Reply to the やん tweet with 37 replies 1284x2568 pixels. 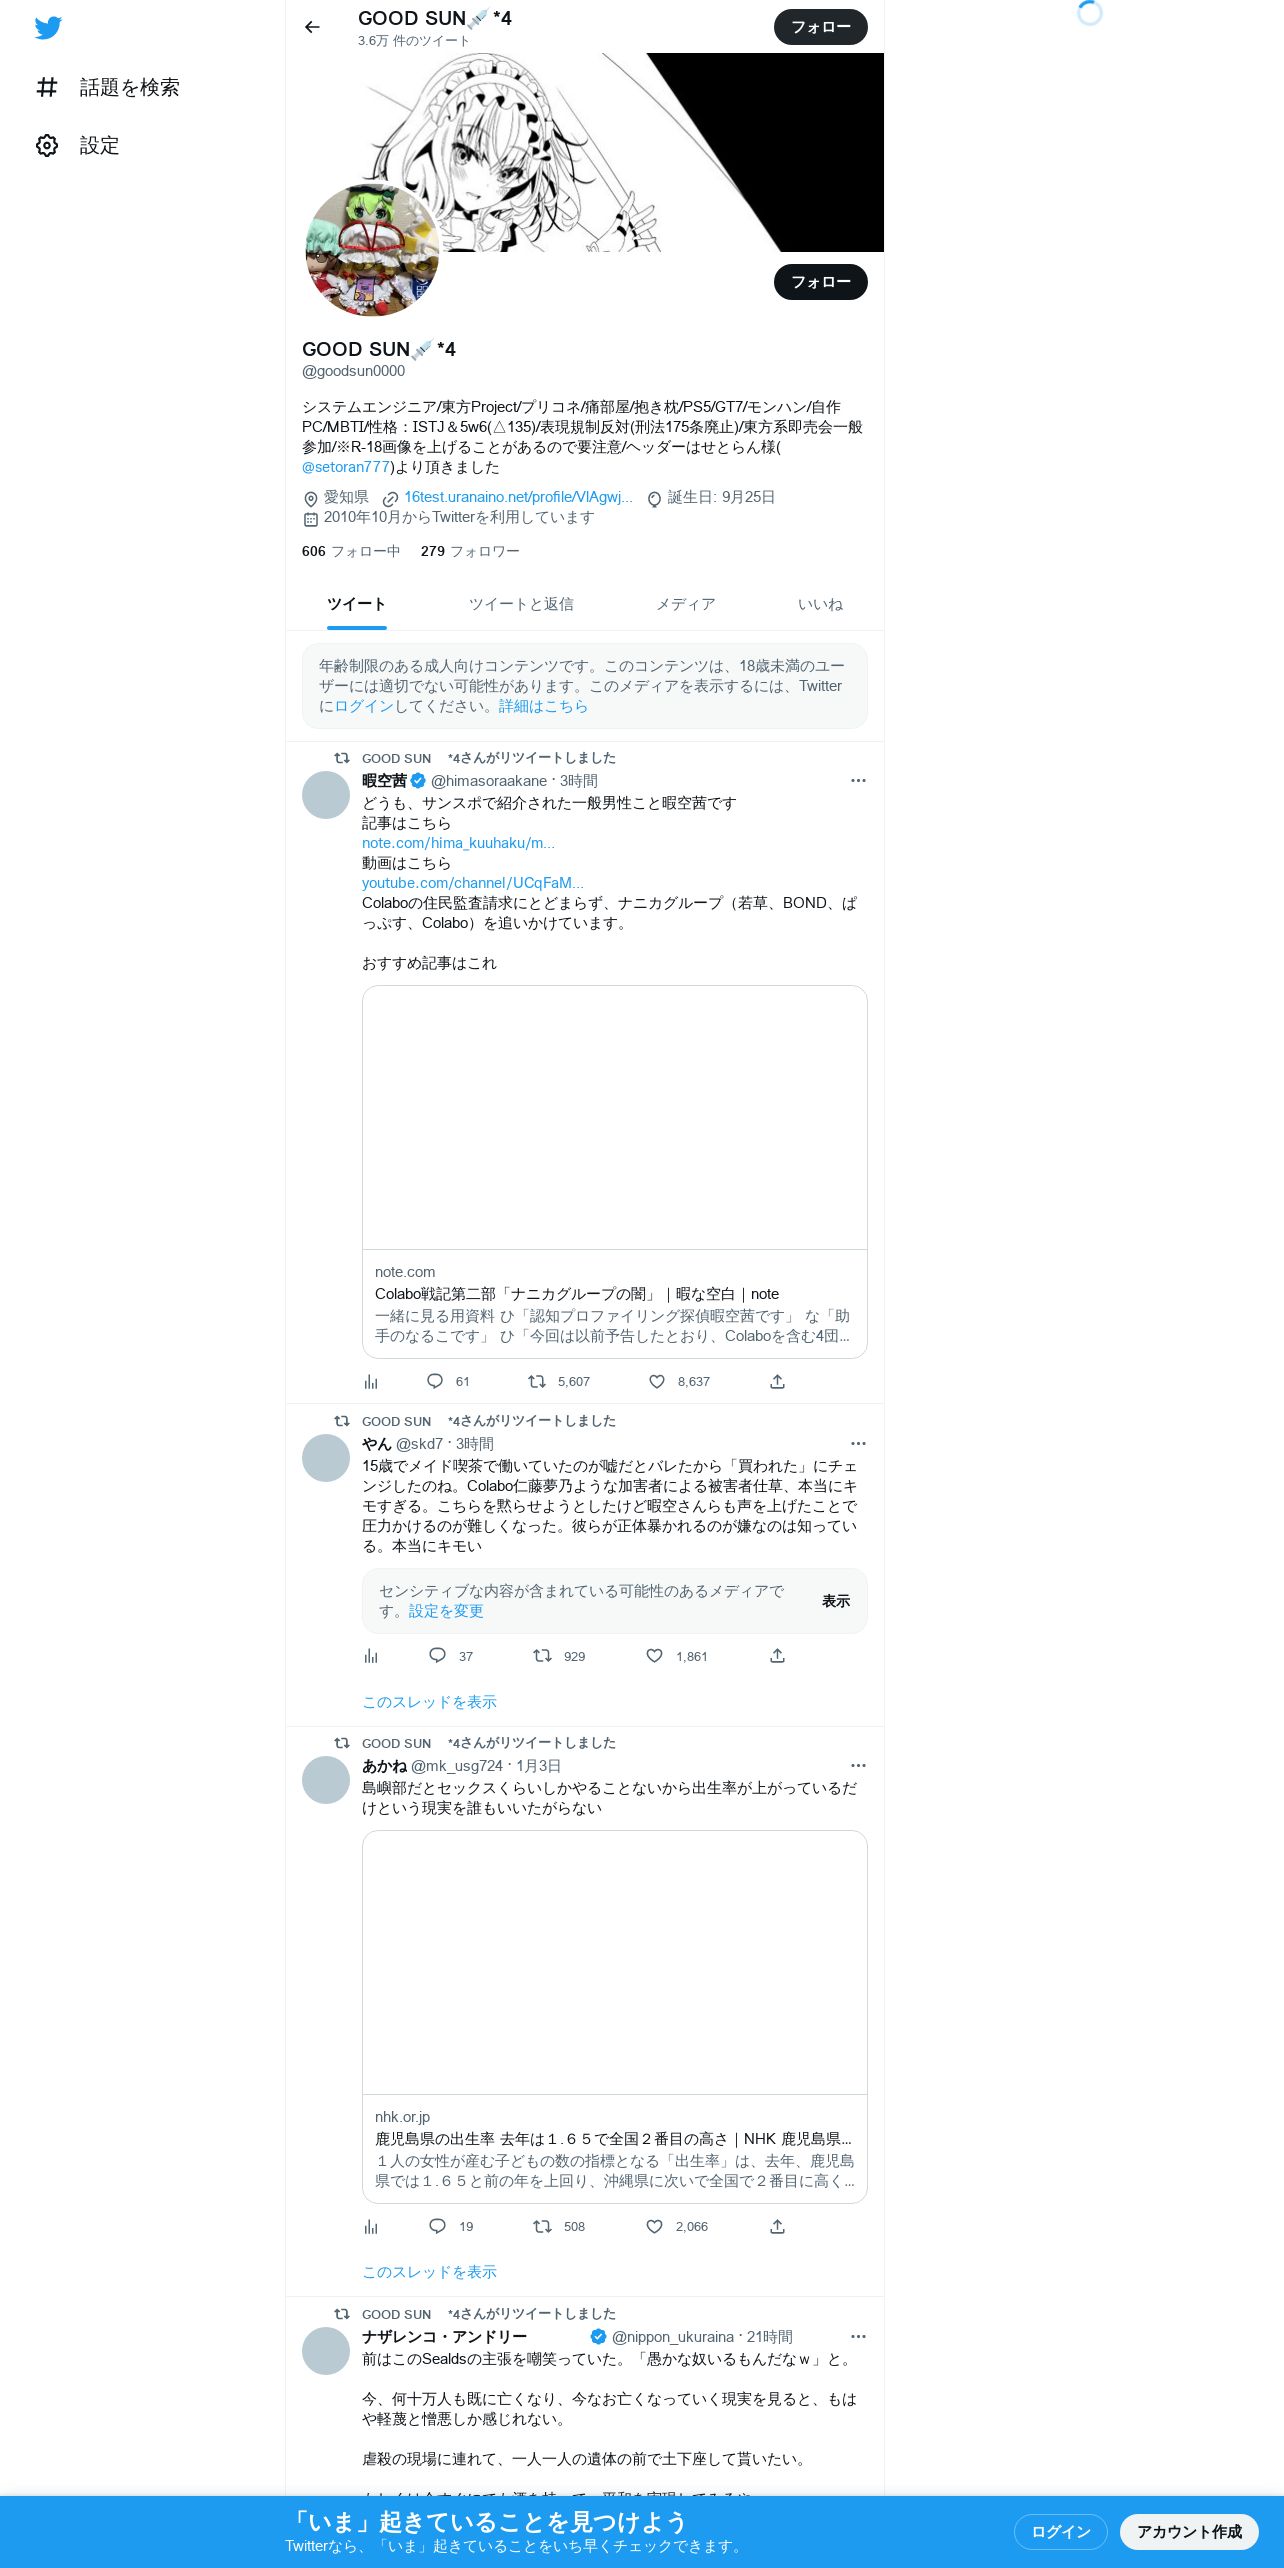coord(437,1655)
